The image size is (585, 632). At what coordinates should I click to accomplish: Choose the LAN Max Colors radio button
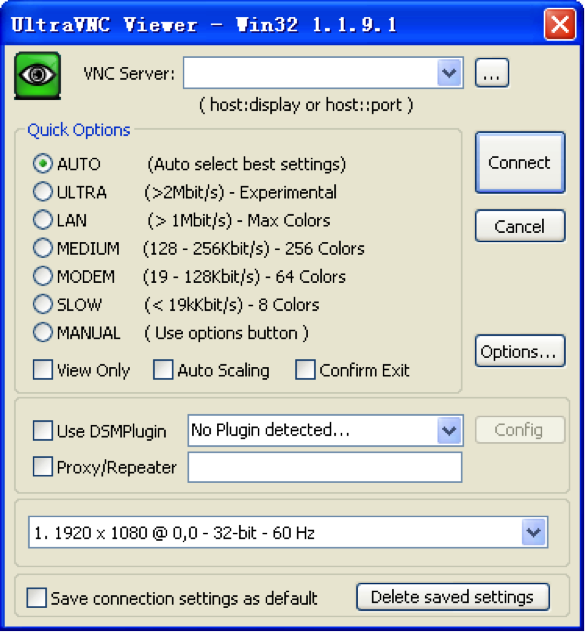[43, 220]
